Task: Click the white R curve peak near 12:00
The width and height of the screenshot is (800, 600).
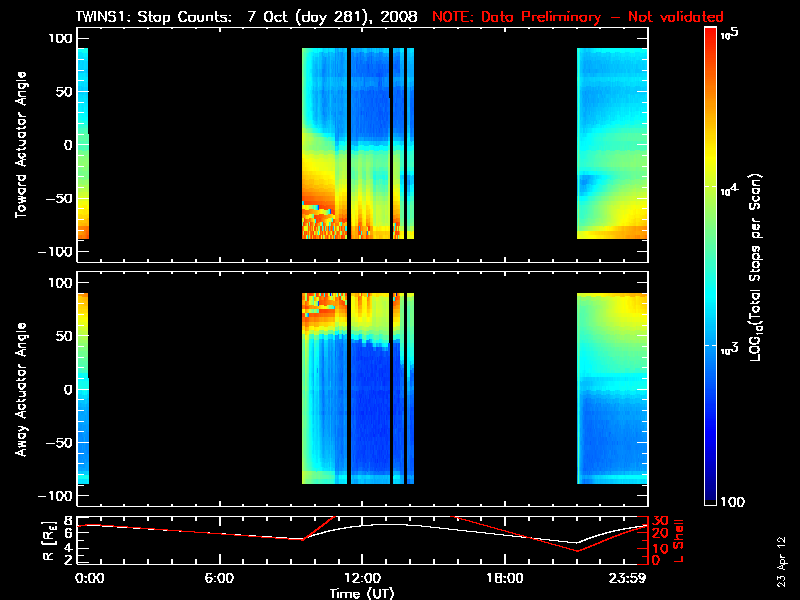Action: pos(385,524)
